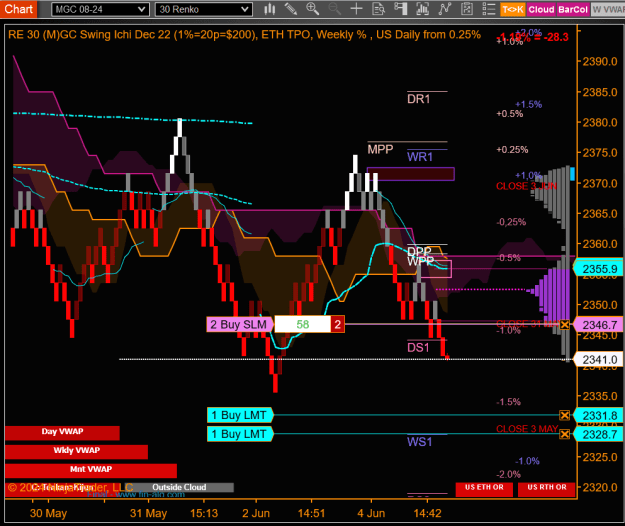Click the 2346.7 order price marker
625x526 pixels.
599,325
